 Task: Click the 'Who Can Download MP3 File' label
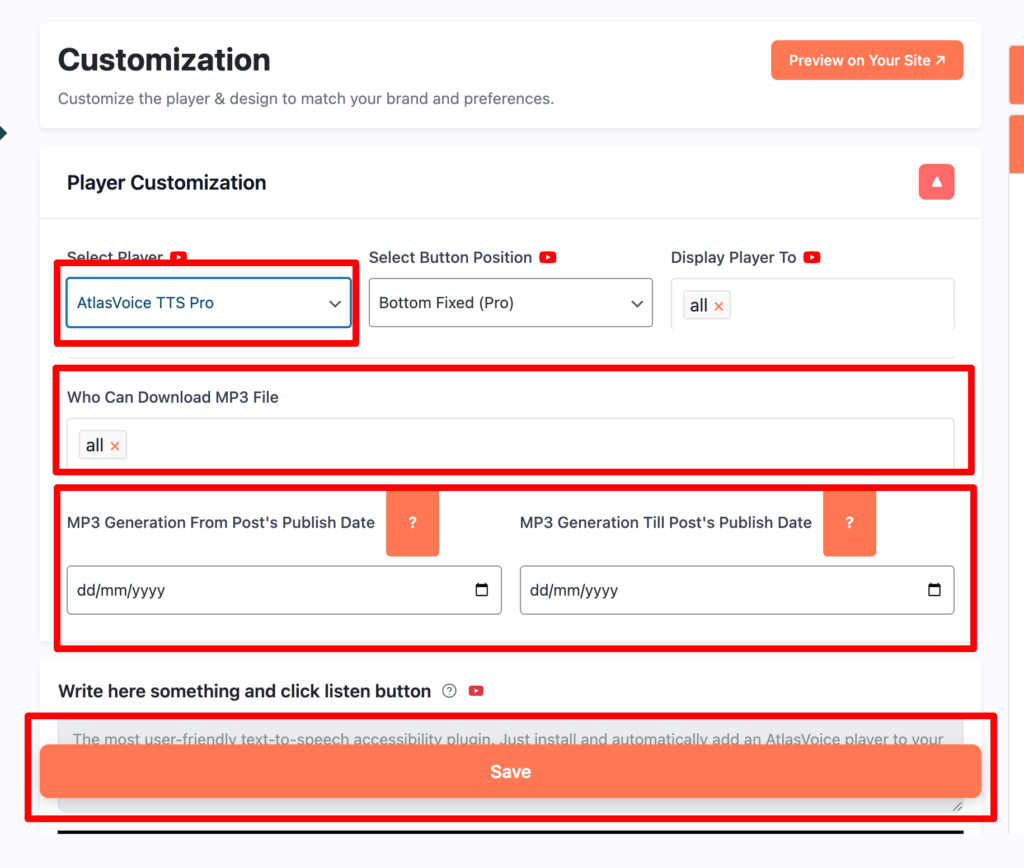(172, 397)
